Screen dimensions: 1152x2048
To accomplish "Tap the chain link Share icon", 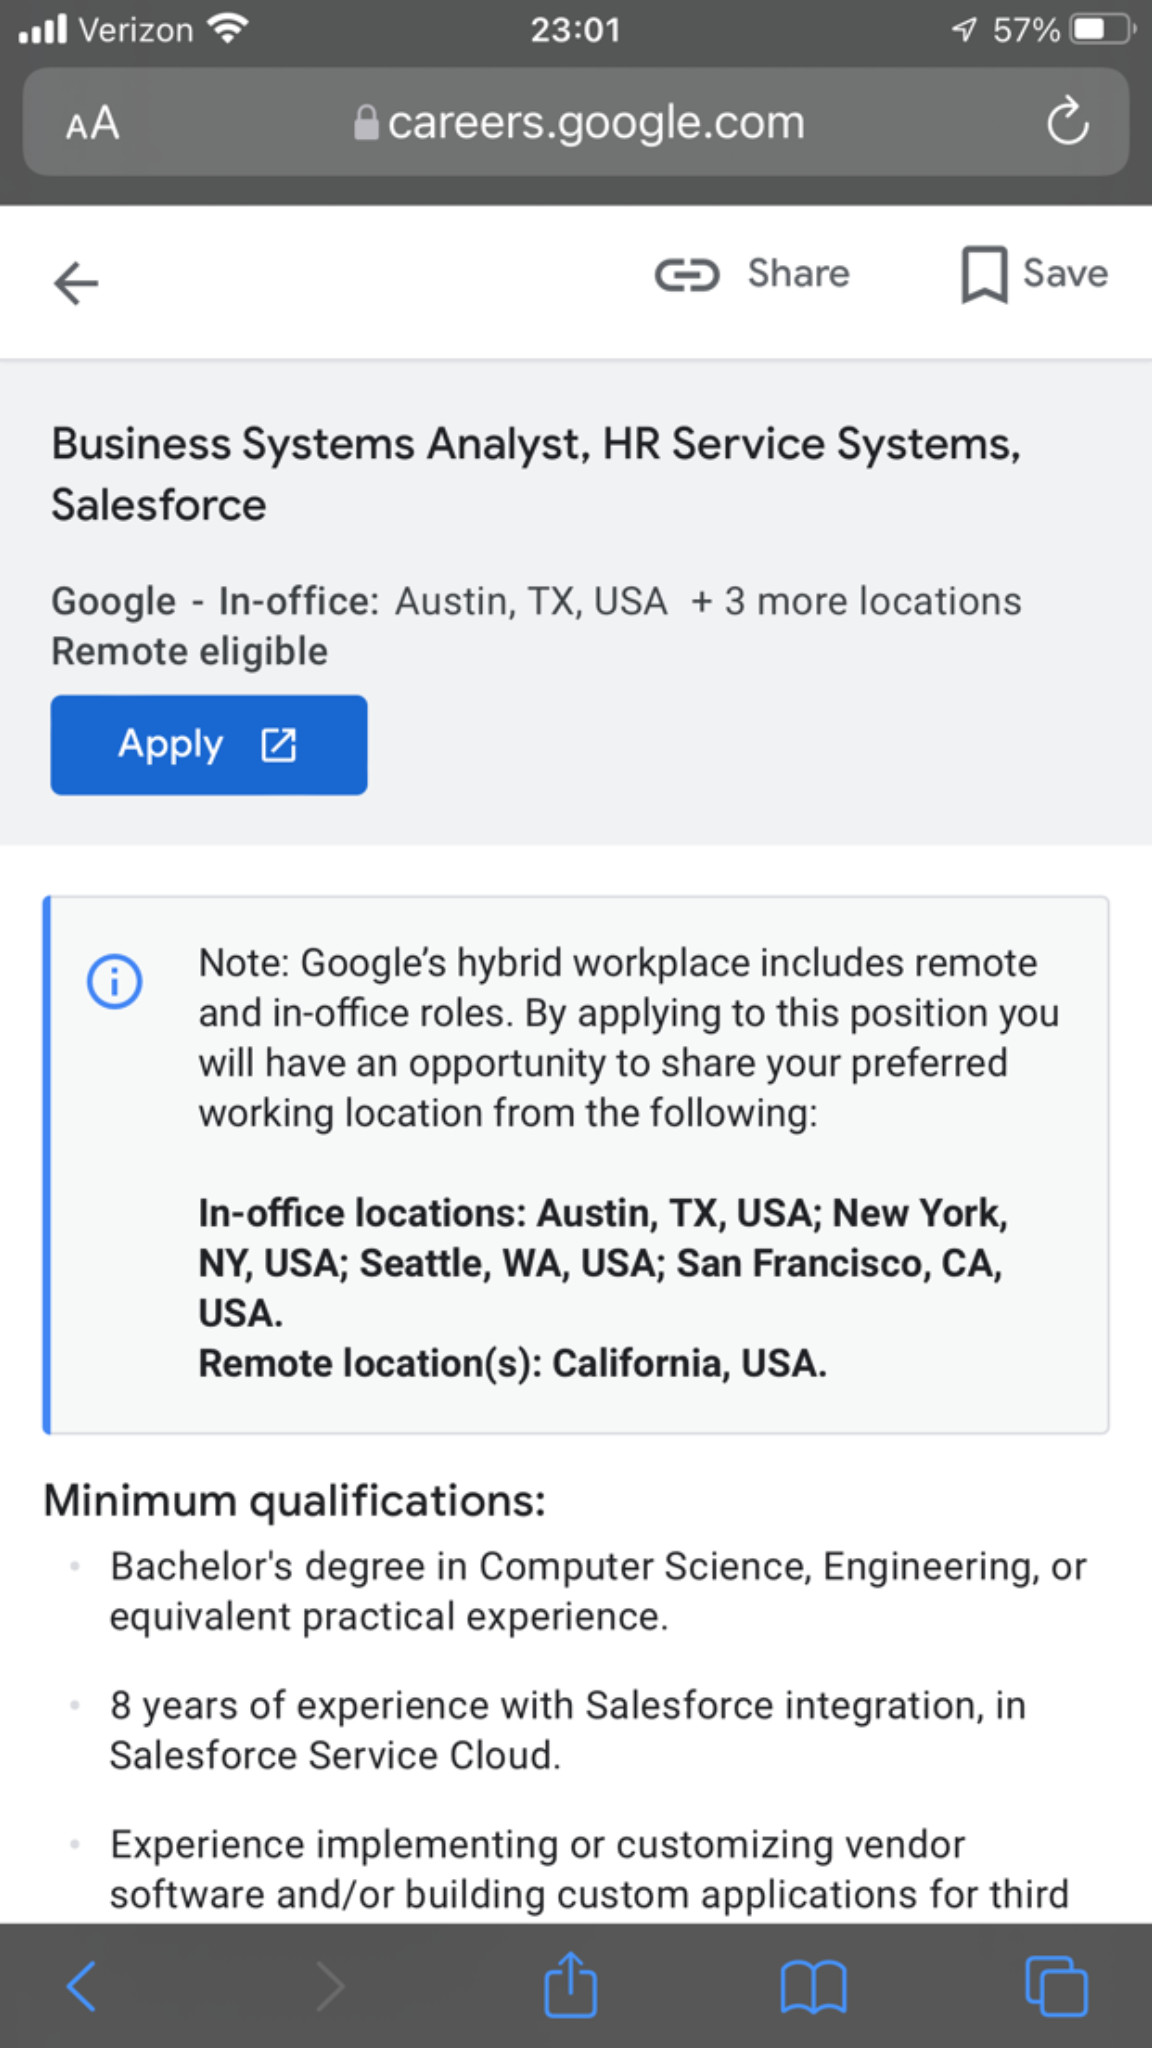I will [x=687, y=275].
